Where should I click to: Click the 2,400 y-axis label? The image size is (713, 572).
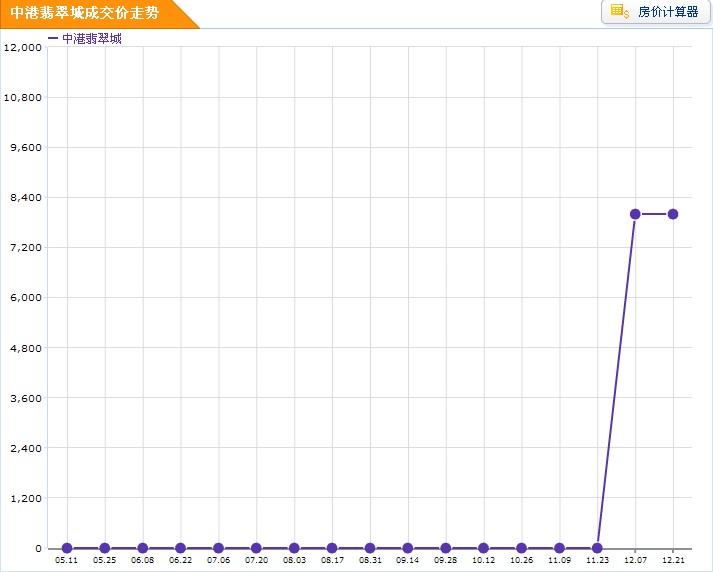coord(26,448)
